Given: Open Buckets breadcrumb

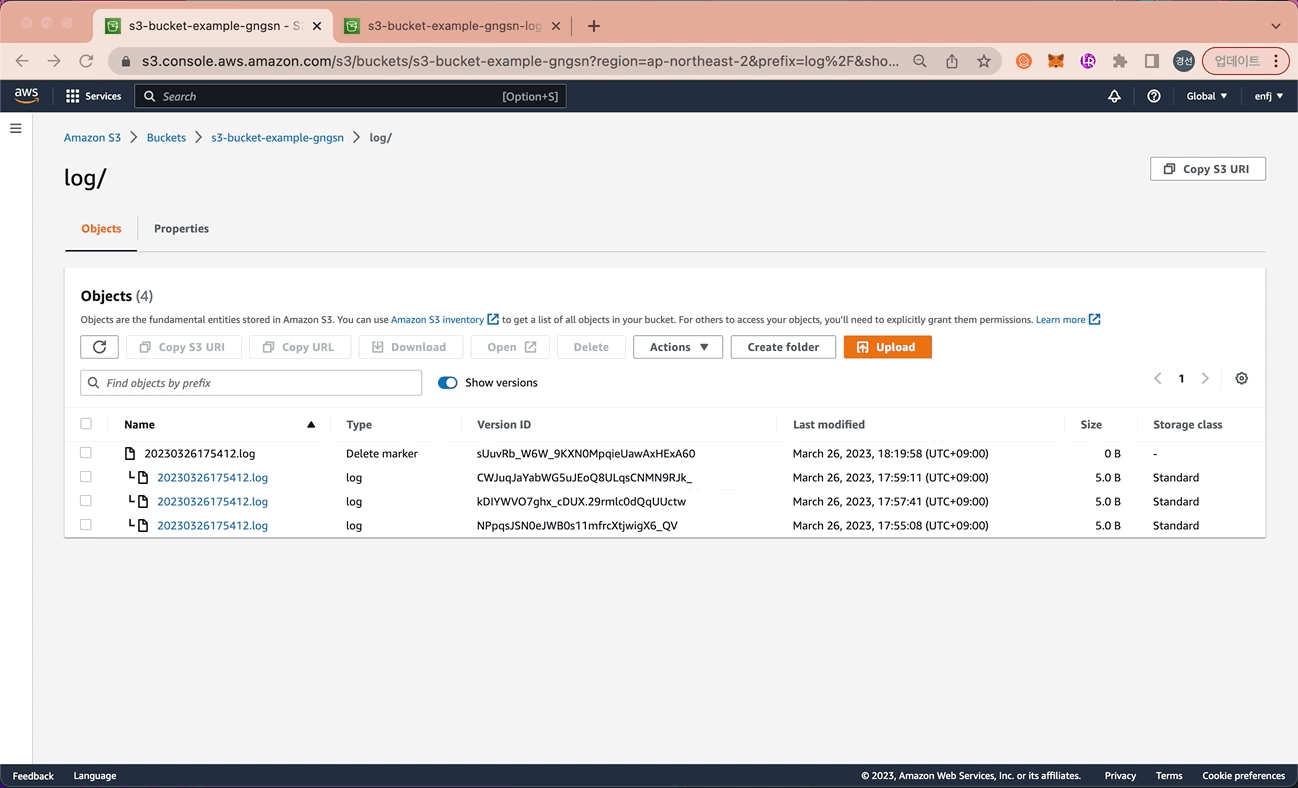Looking at the screenshot, I should pyautogui.click(x=166, y=138).
